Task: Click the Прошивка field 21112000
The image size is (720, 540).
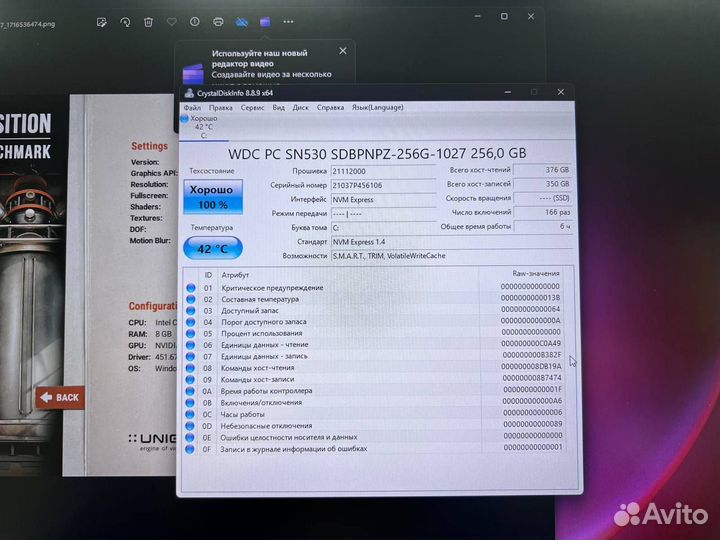Action: tap(382, 171)
